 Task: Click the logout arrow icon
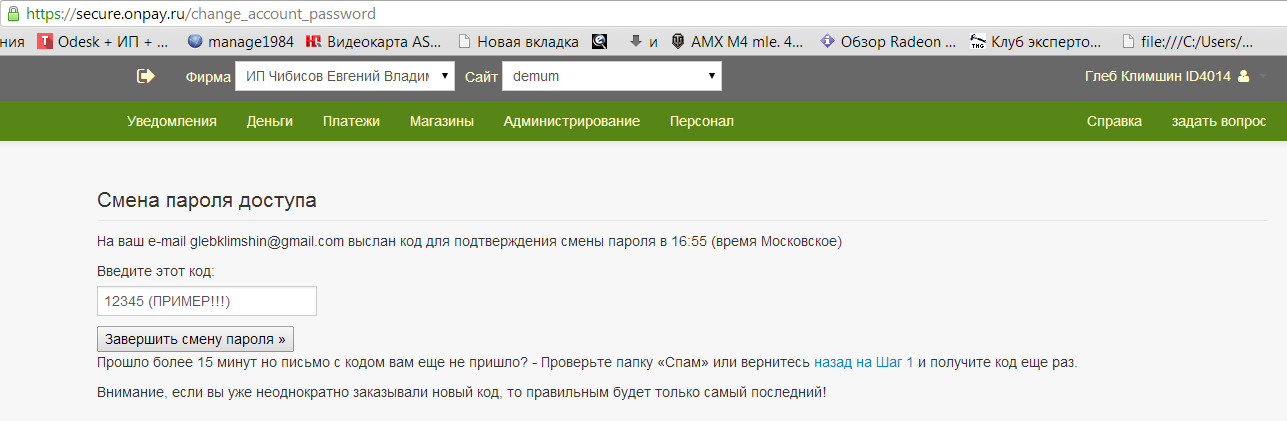click(x=146, y=76)
